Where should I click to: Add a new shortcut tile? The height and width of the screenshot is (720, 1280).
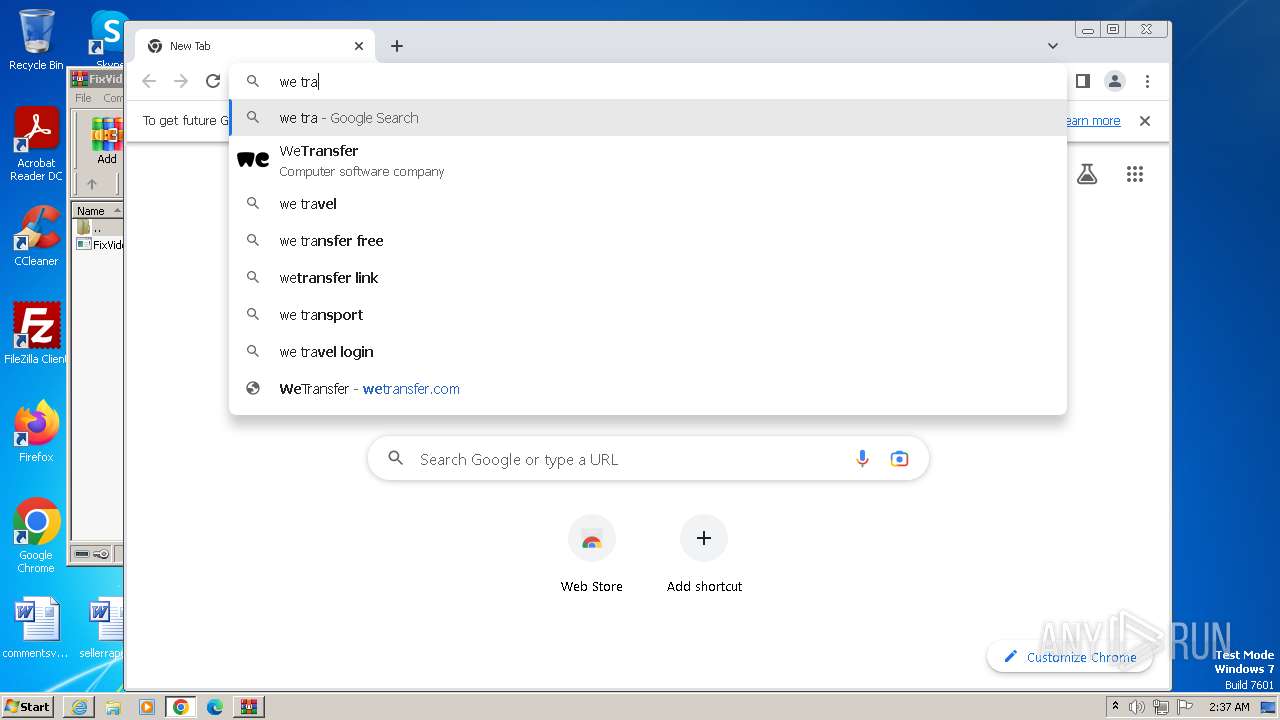(704, 555)
